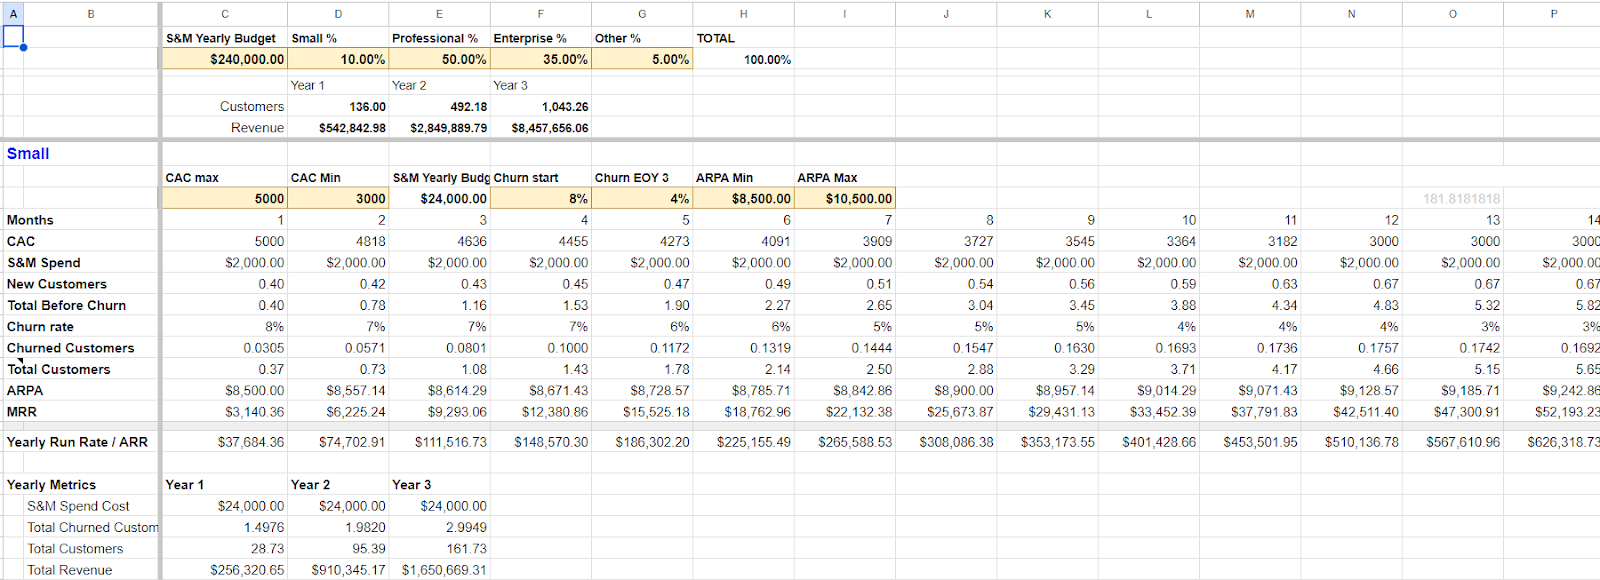Select the $1,650,669.31 Total Revenue cell
The width and height of the screenshot is (1600, 580).
439,570
